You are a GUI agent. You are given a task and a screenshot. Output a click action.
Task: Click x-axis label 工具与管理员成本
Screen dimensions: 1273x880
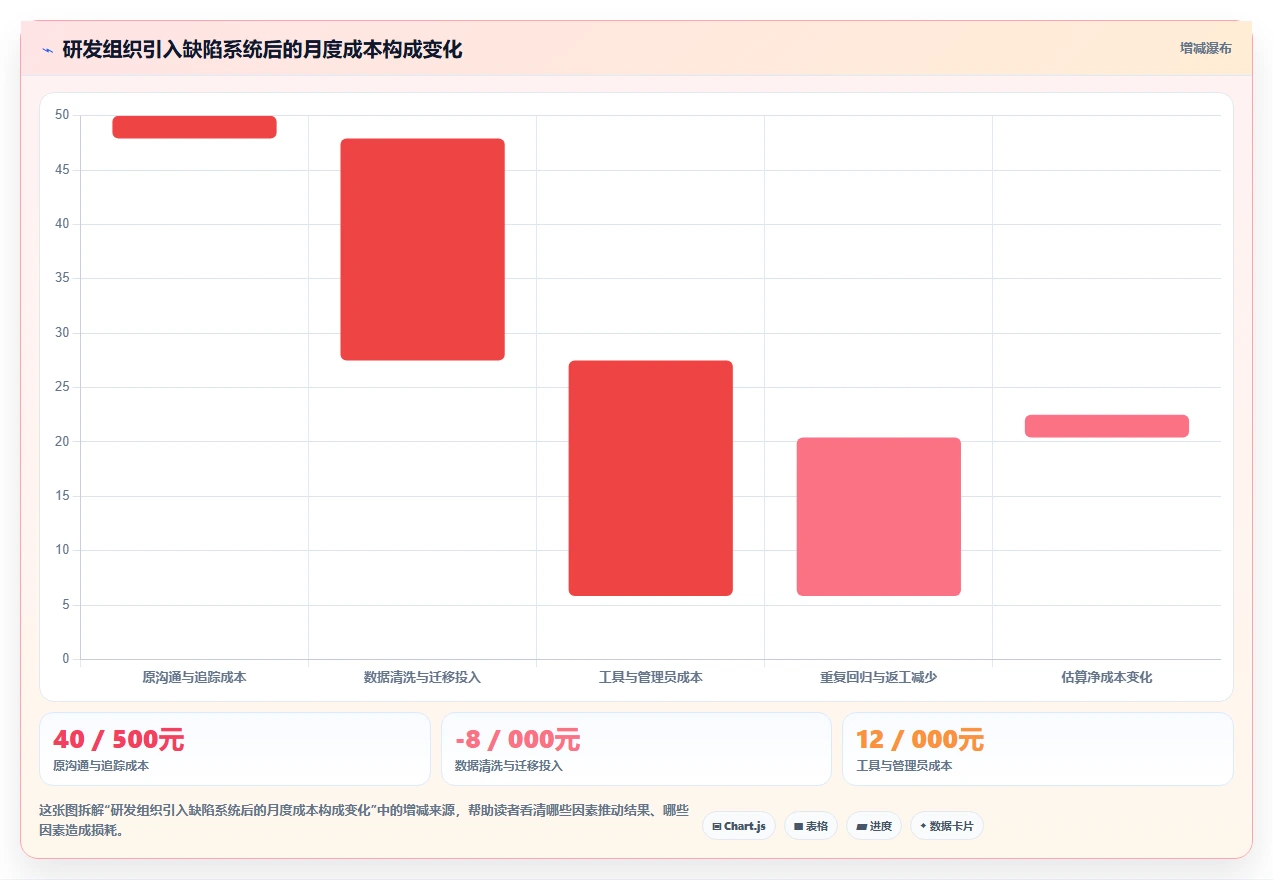pos(650,677)
